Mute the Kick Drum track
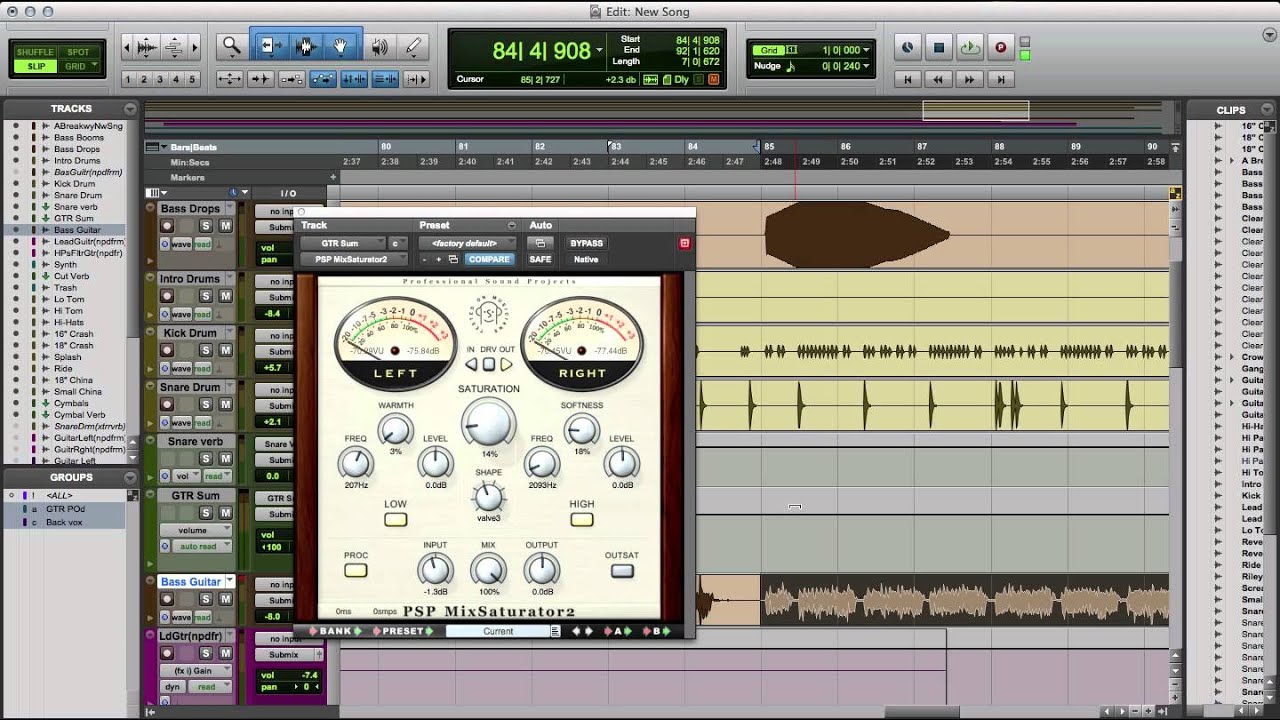 point(226,351)
